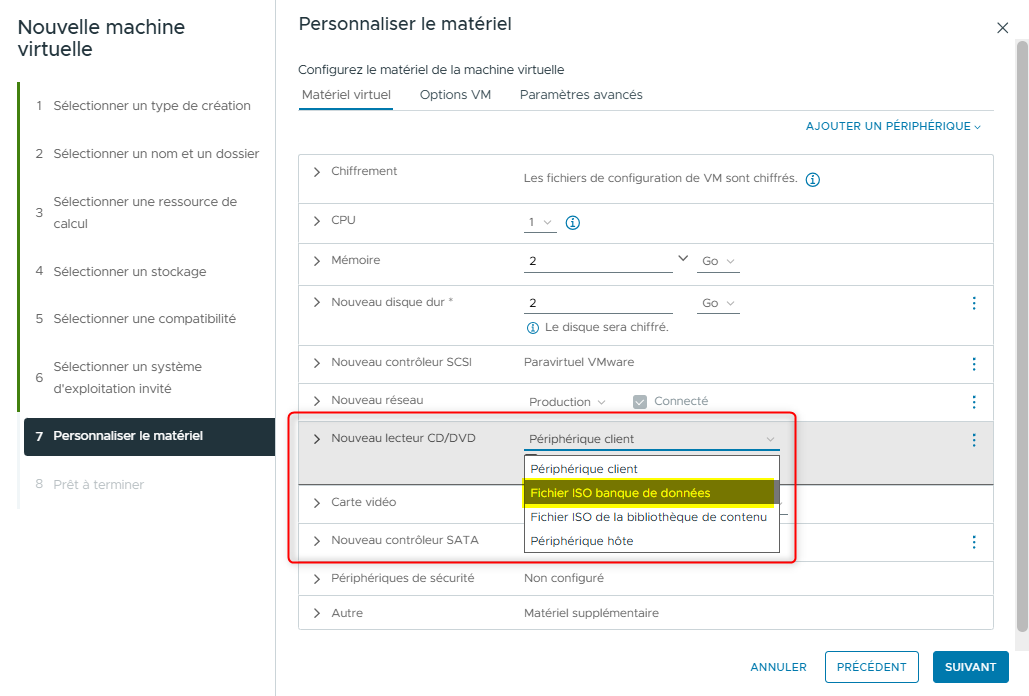Viewport: 1029px width, 696px height.
Task: Open the Production network dropdown
Action: [x=567, y=402]
